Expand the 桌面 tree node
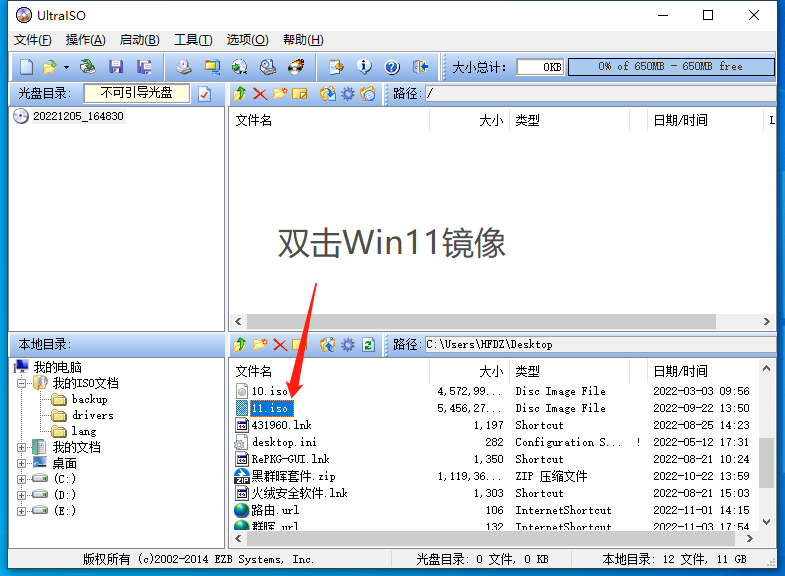Screen dimensions: 785x576 tap(22, 463)
